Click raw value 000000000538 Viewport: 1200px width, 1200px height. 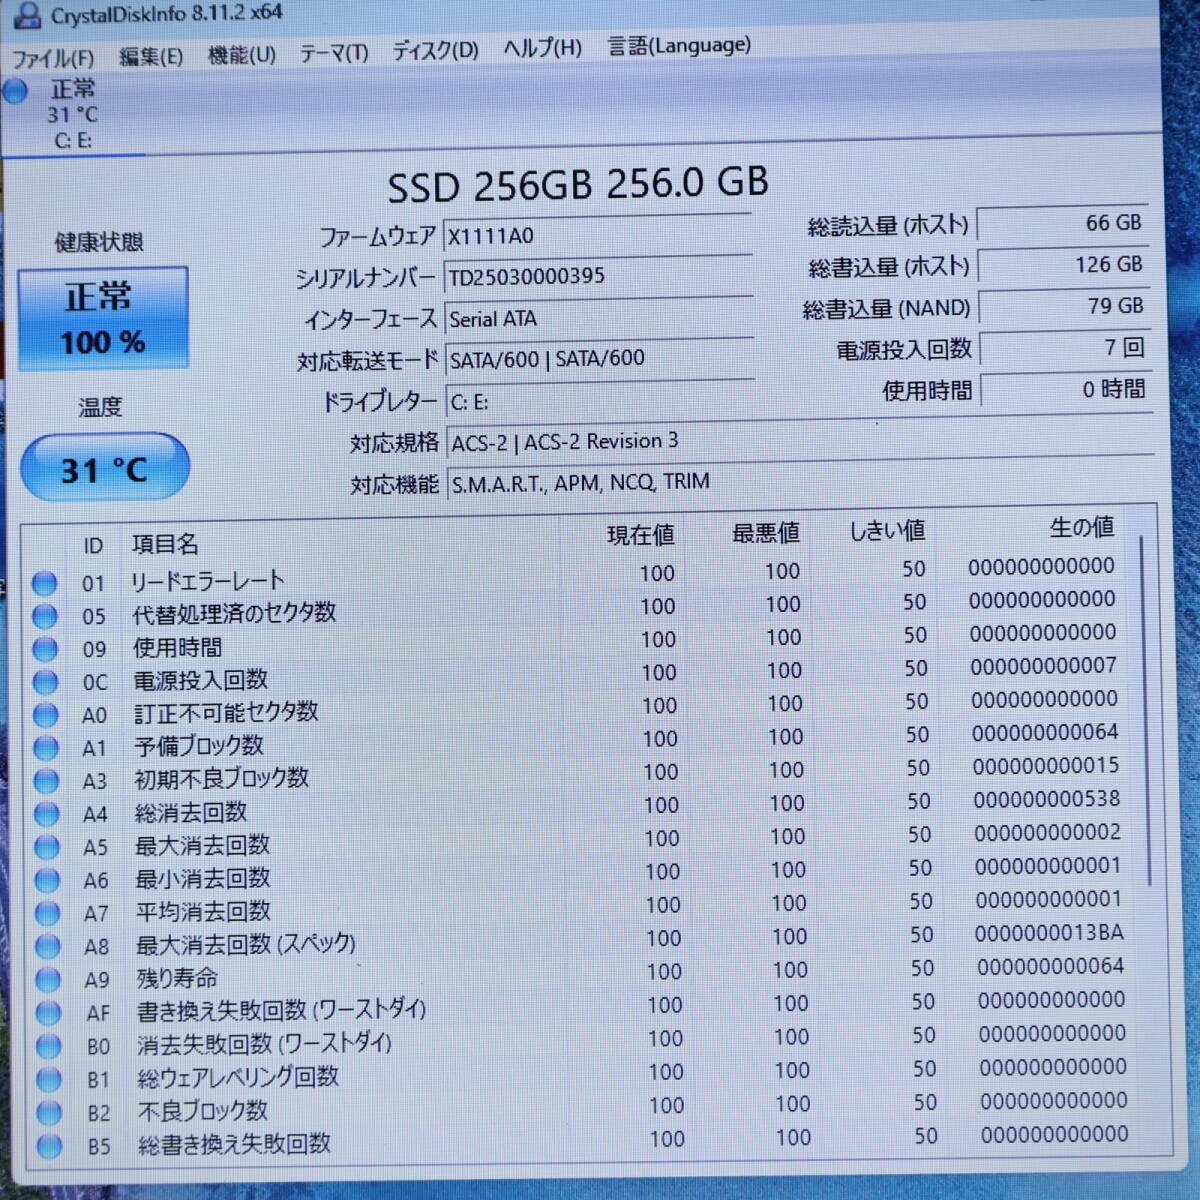(x=1046, y=799)
